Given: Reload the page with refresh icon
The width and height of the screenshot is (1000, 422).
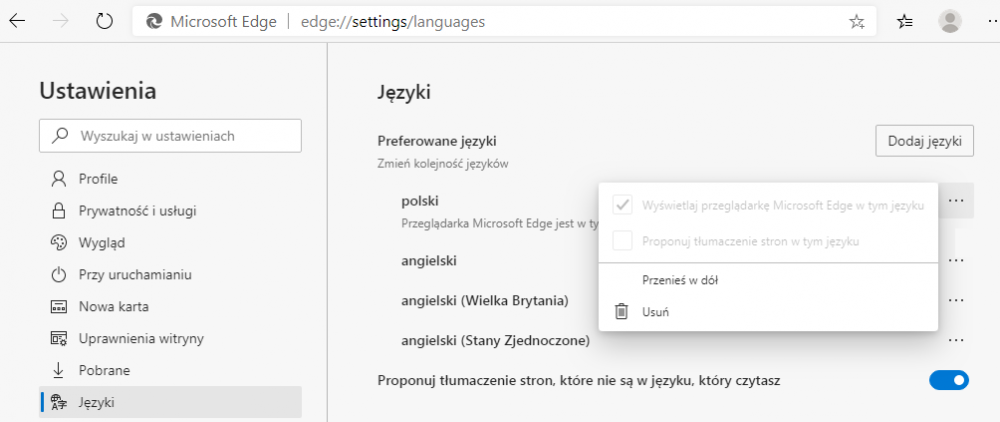Looking at the screenshot, I should coord(104,21).
